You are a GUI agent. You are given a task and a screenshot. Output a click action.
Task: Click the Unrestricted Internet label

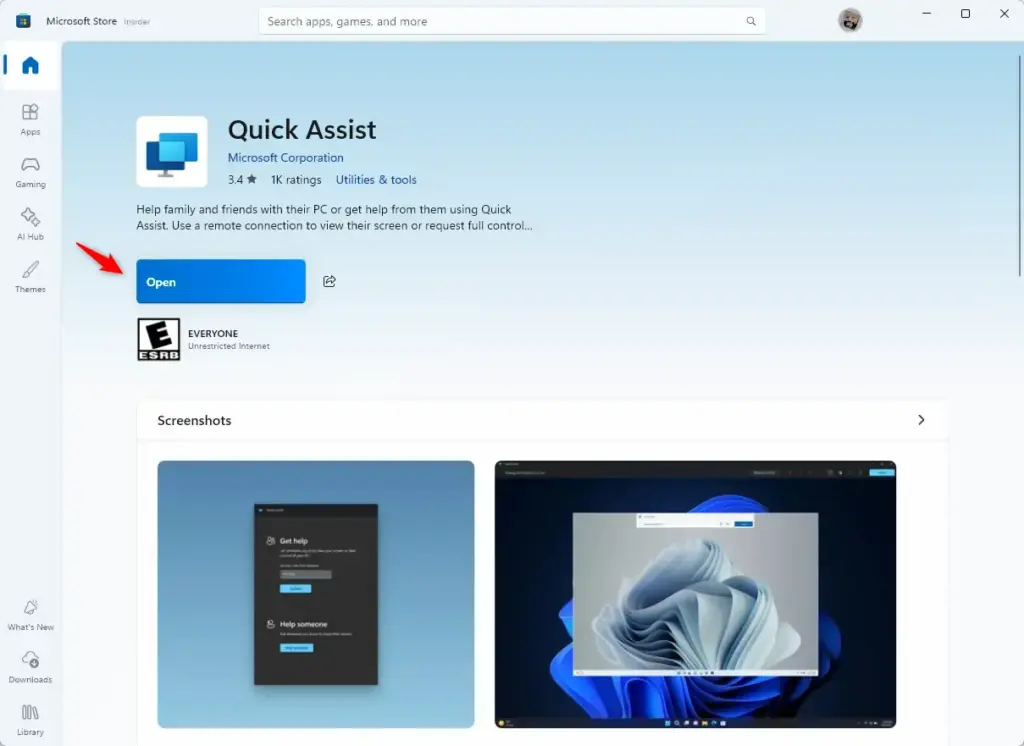(229, 346)
